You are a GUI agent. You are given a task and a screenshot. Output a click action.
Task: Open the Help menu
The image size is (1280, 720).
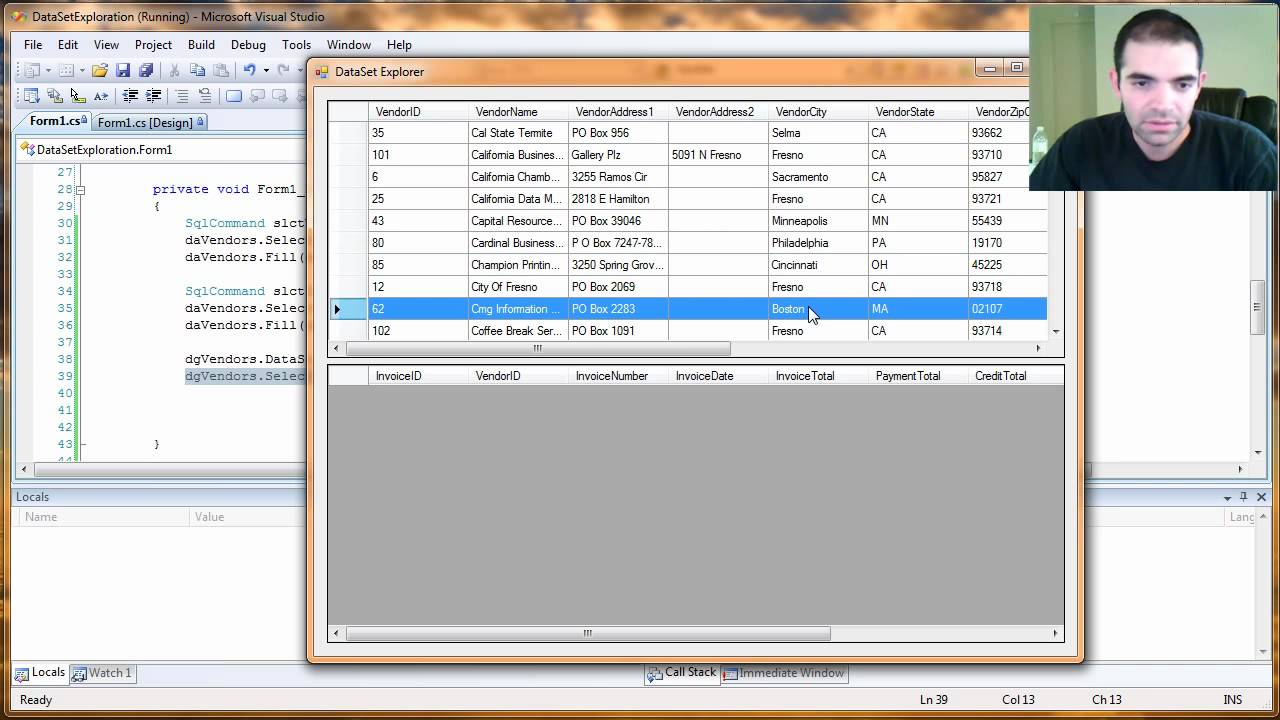pos(399,45)
